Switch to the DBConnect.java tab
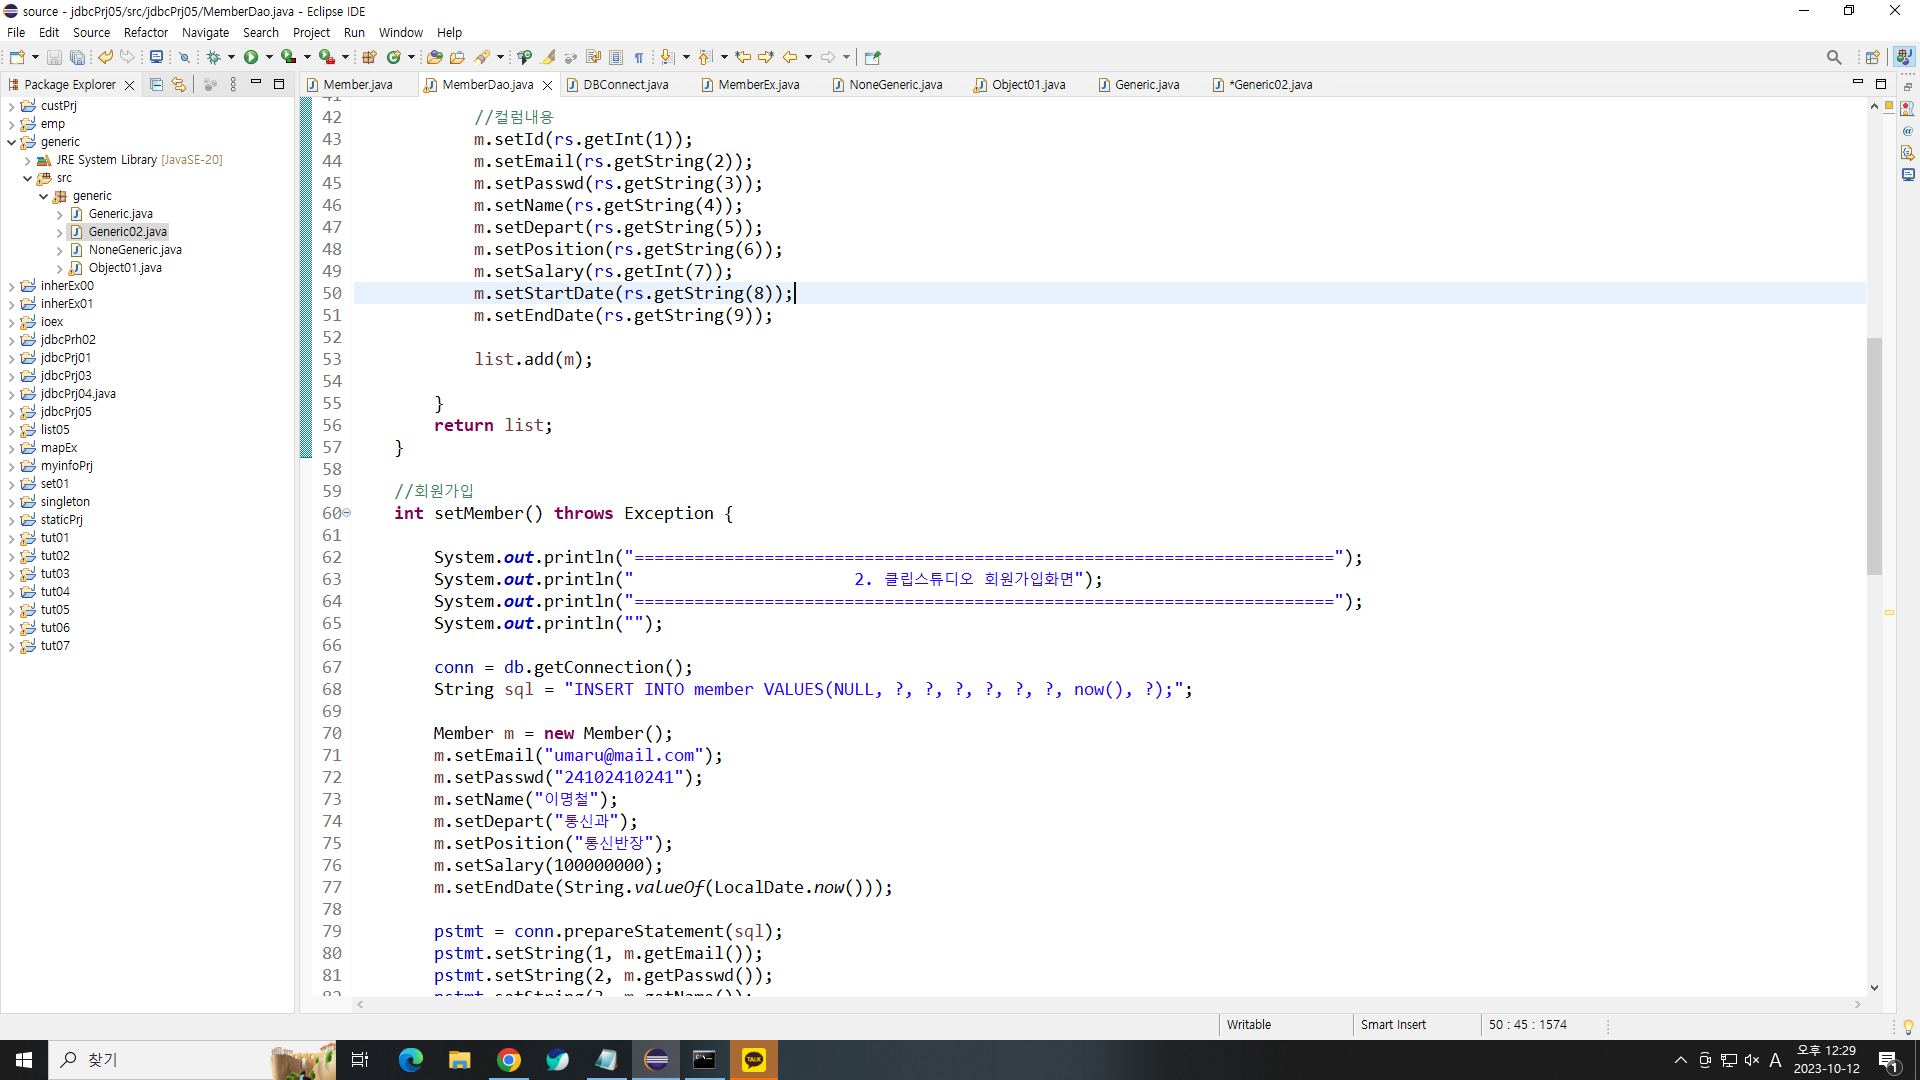1920x1080 pixels. coord(625,85)
